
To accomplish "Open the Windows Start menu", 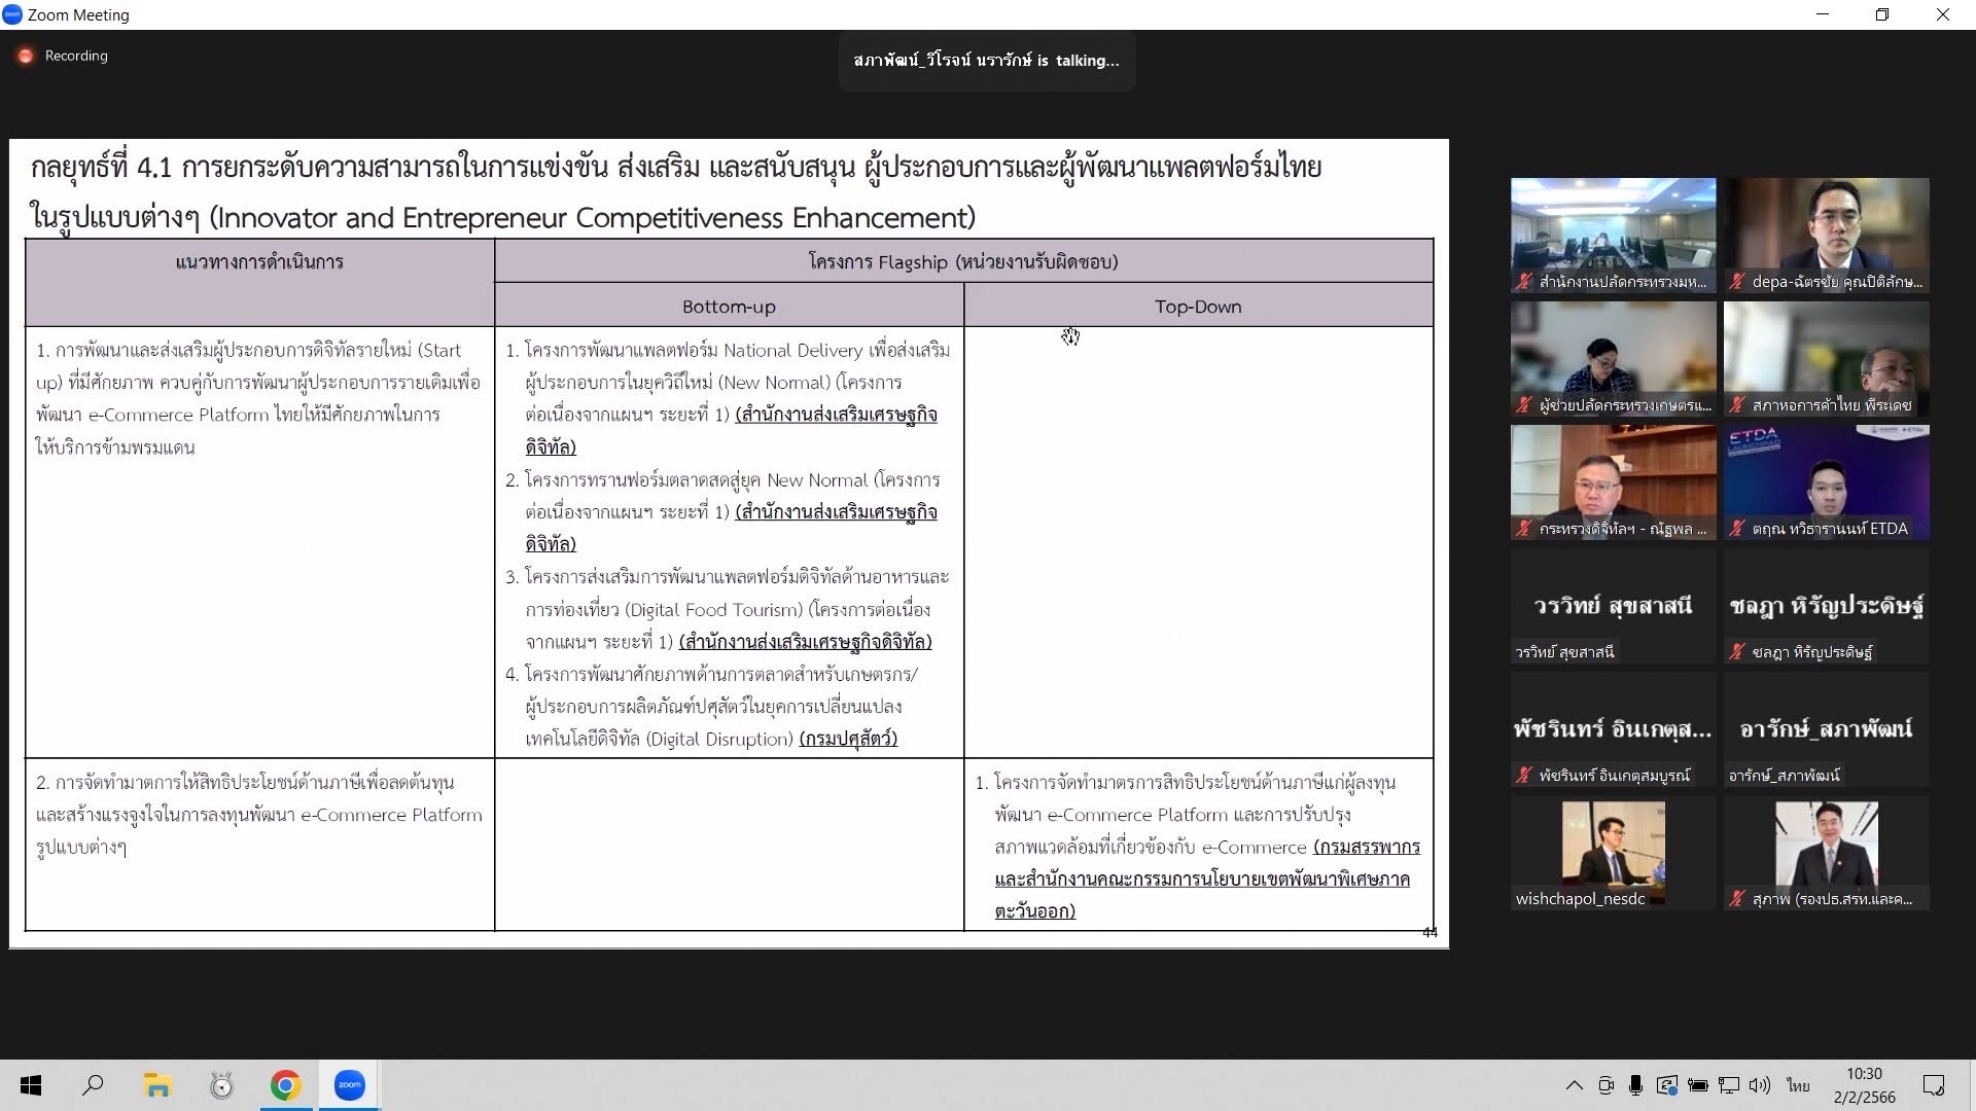I will 30,1085.
